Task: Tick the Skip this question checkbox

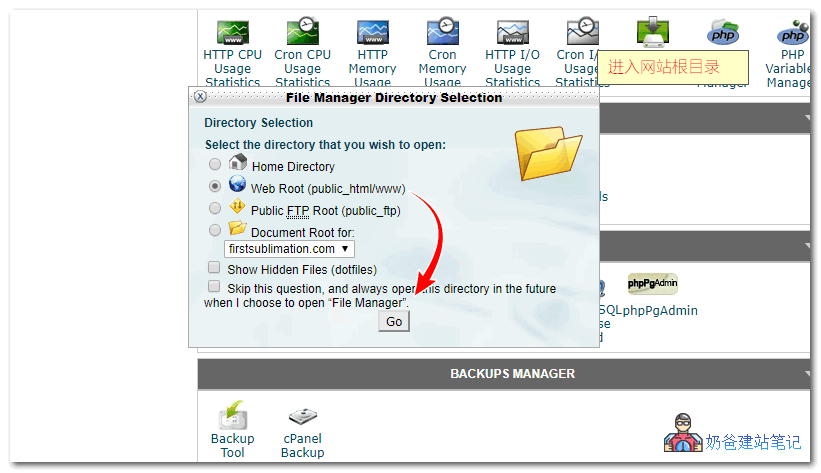Action: pos(214,287)
